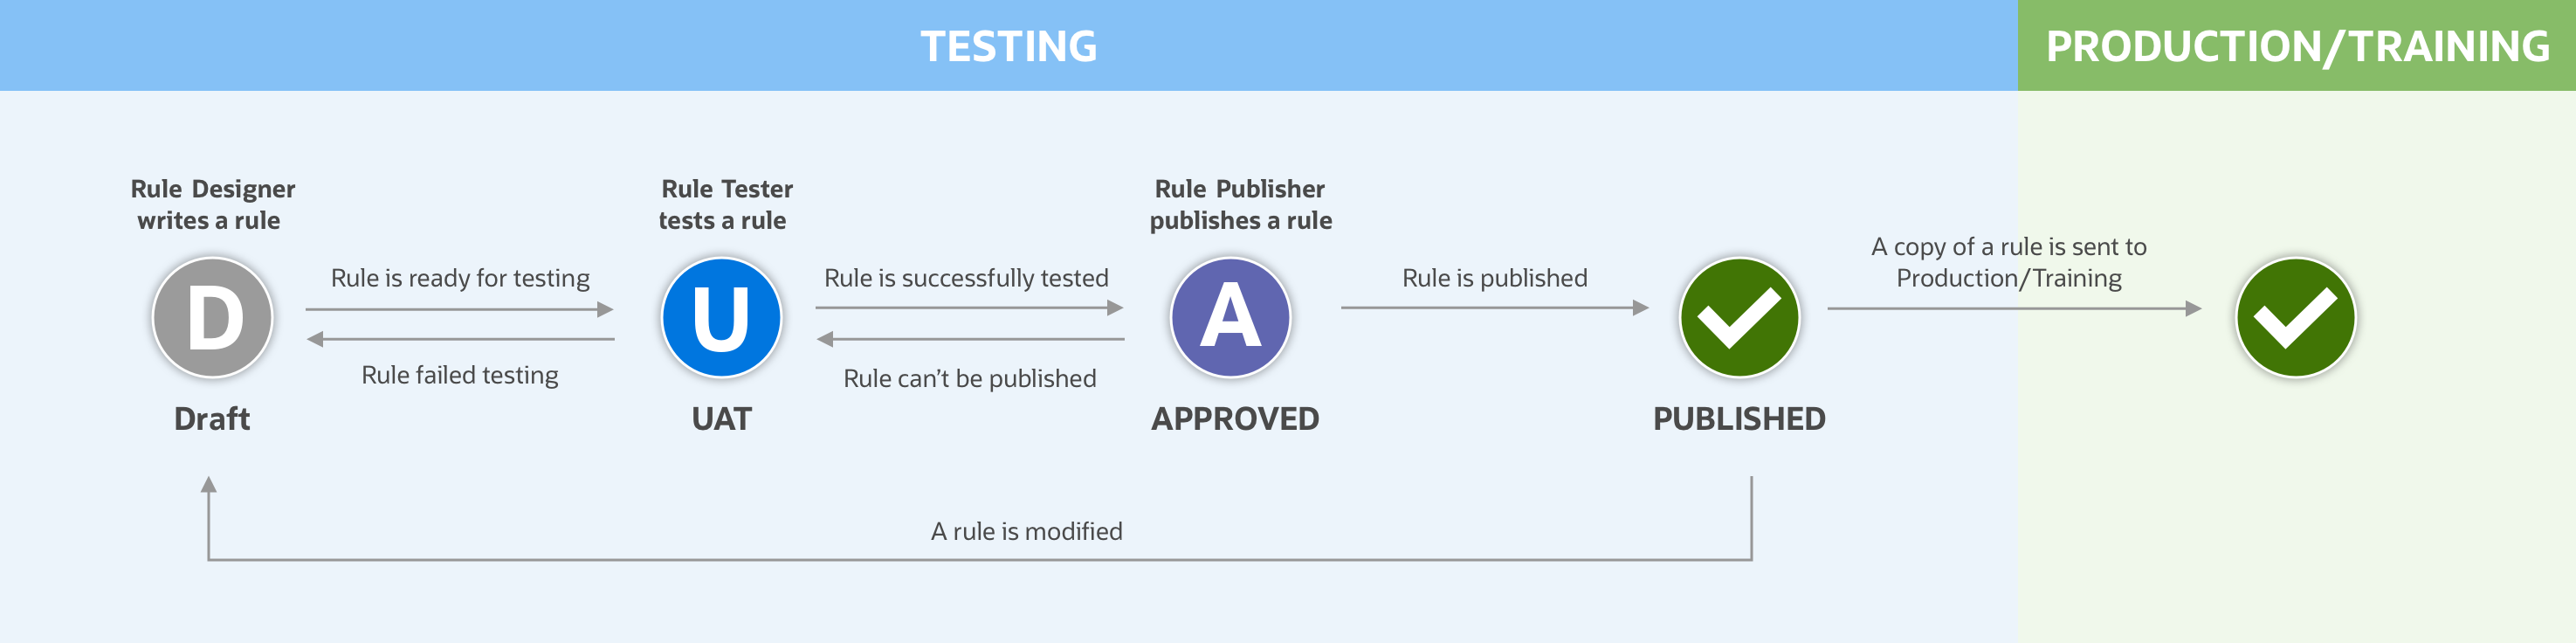
Task: Select 'A rule is modified' label
Action: (x=1026, y=531)
